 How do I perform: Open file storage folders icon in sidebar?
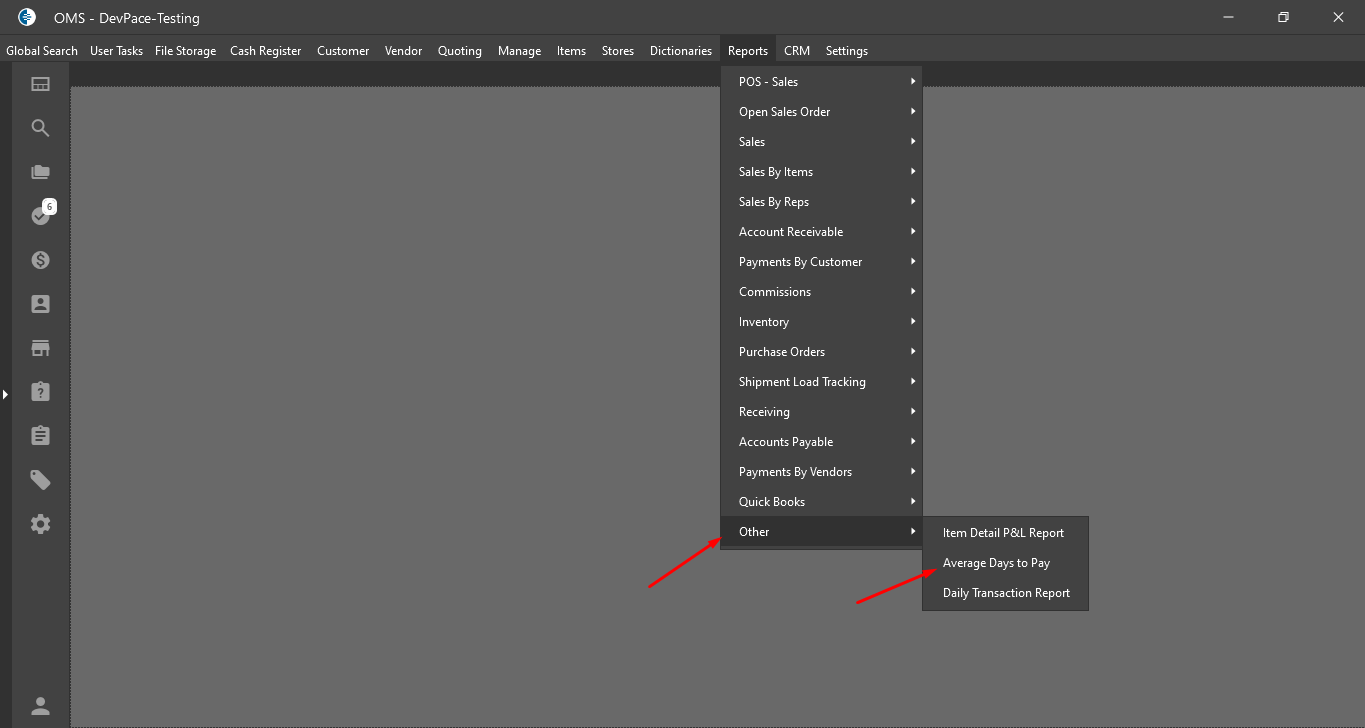40,172
